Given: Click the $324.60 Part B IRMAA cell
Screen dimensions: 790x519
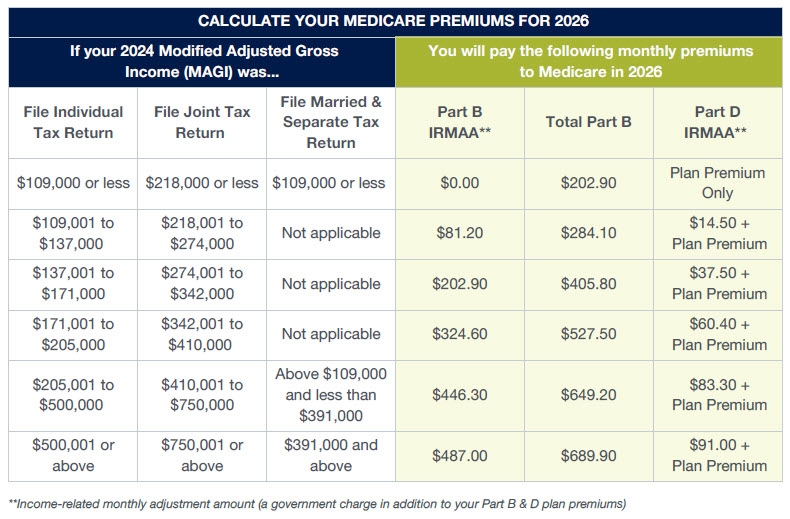Looking at the screenshot, I should [x=460, y=334].
